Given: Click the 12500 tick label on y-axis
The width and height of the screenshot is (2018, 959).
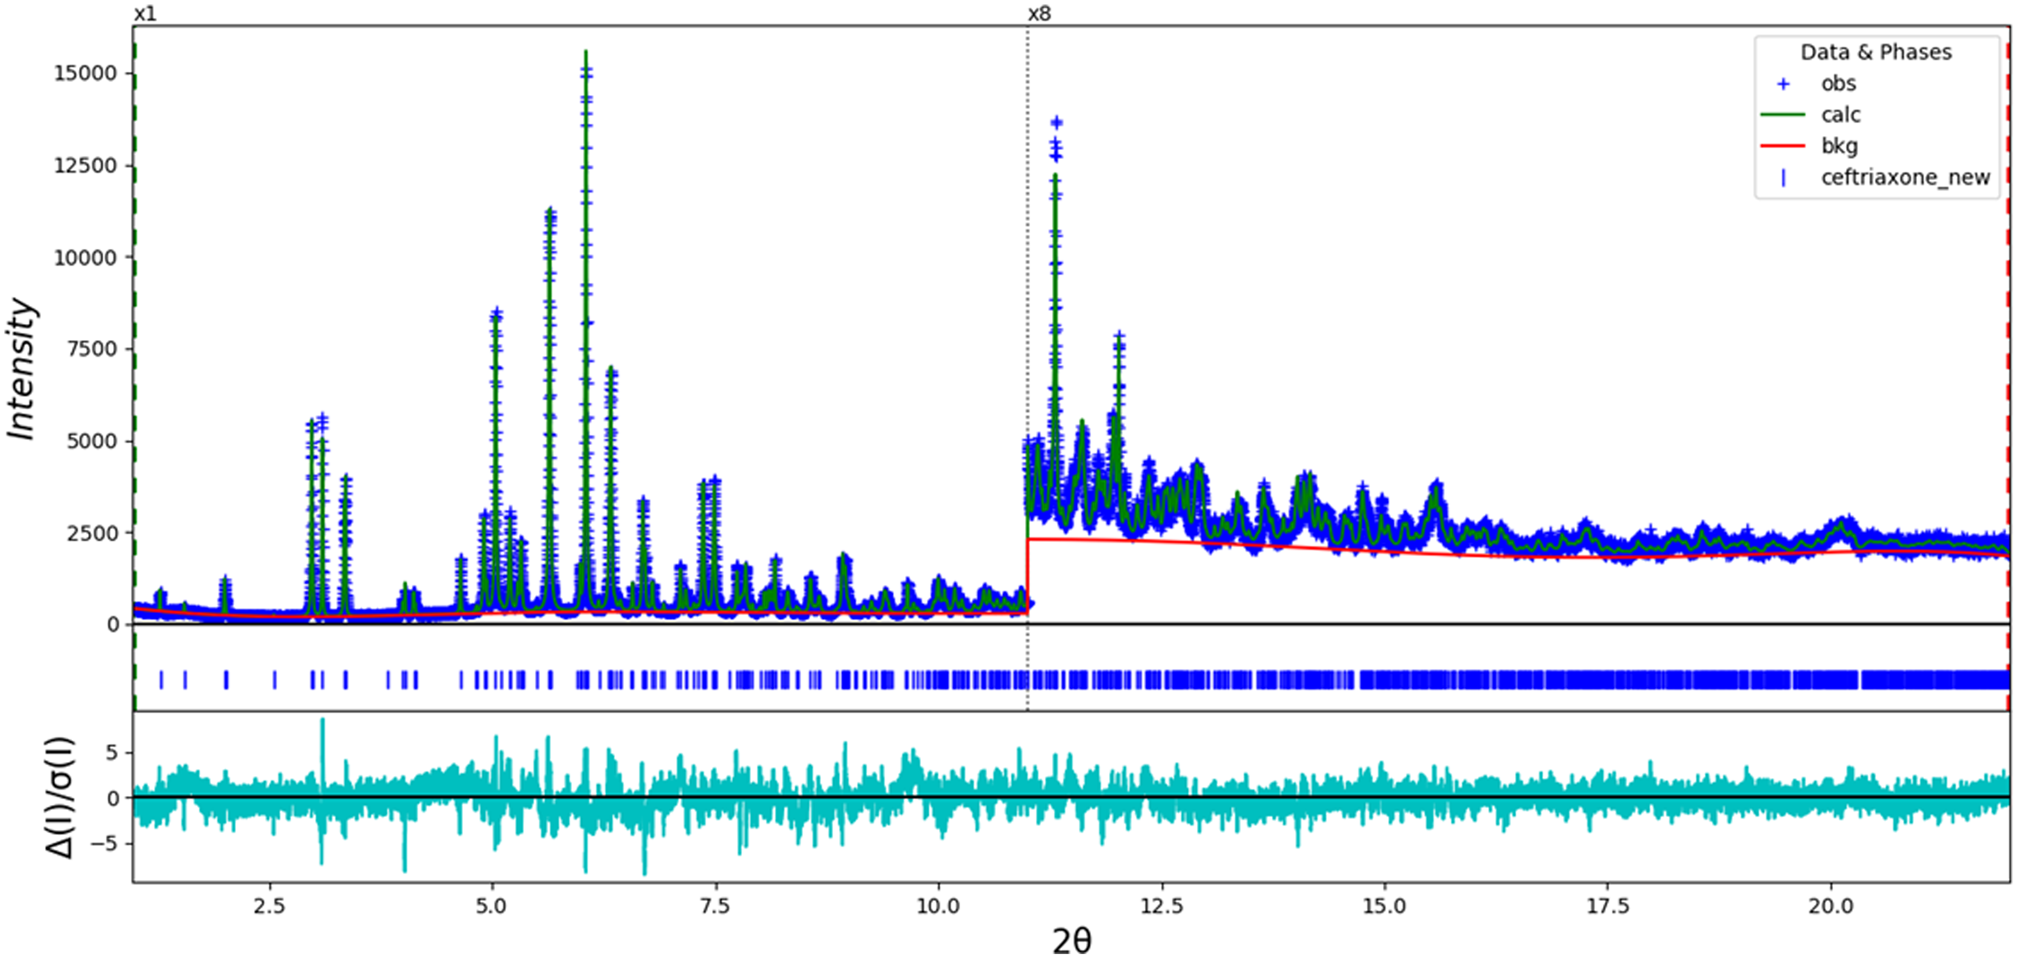Looking at the screenshot, I should pyautogui.click(x=85, y=166).
